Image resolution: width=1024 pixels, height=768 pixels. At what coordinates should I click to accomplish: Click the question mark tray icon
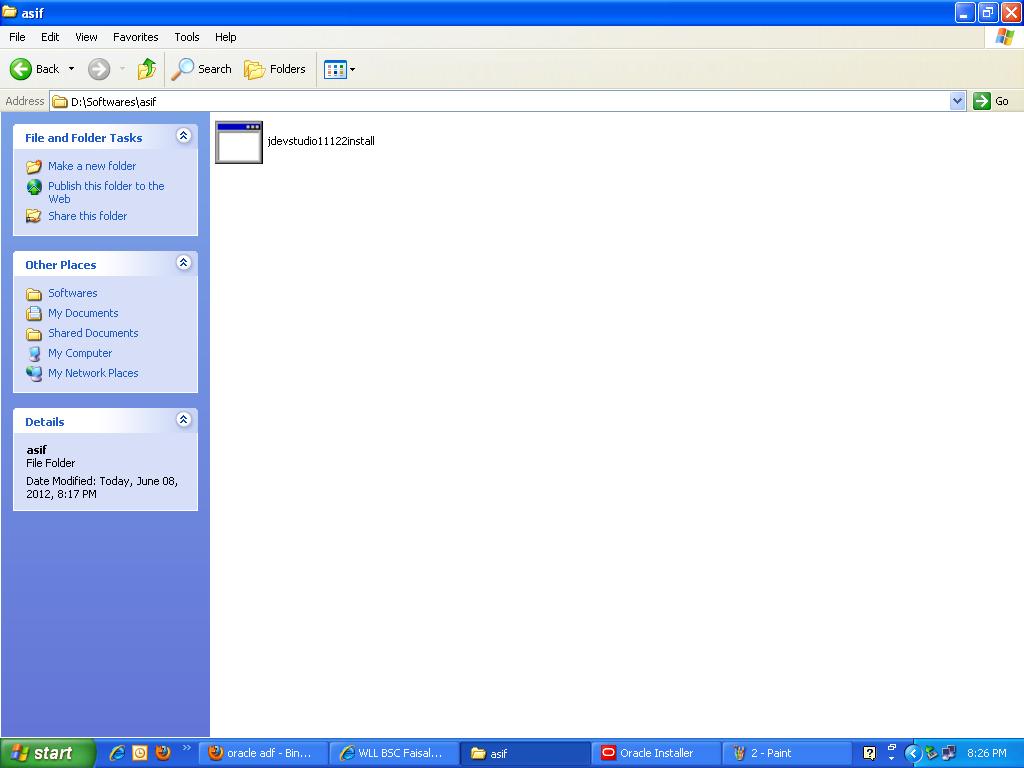[869, 753]
